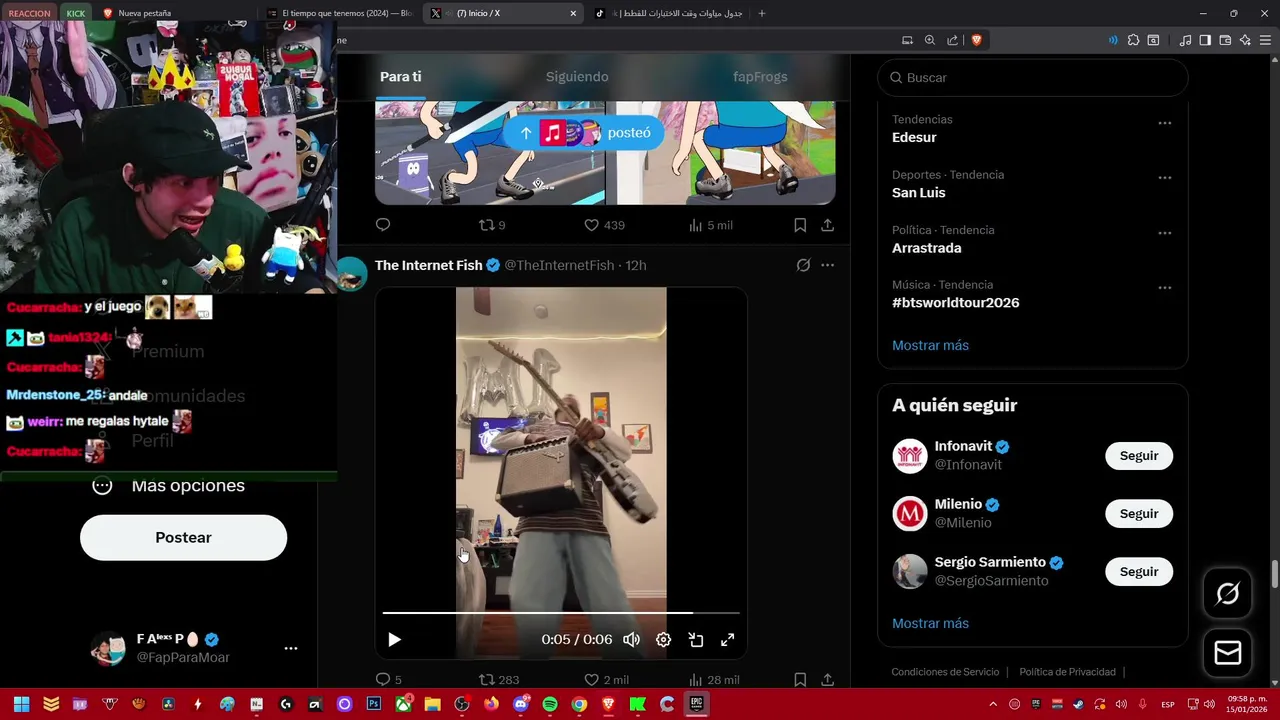Share the Internet Fish post
This screenshot has height=720, width=1280.
828,680
